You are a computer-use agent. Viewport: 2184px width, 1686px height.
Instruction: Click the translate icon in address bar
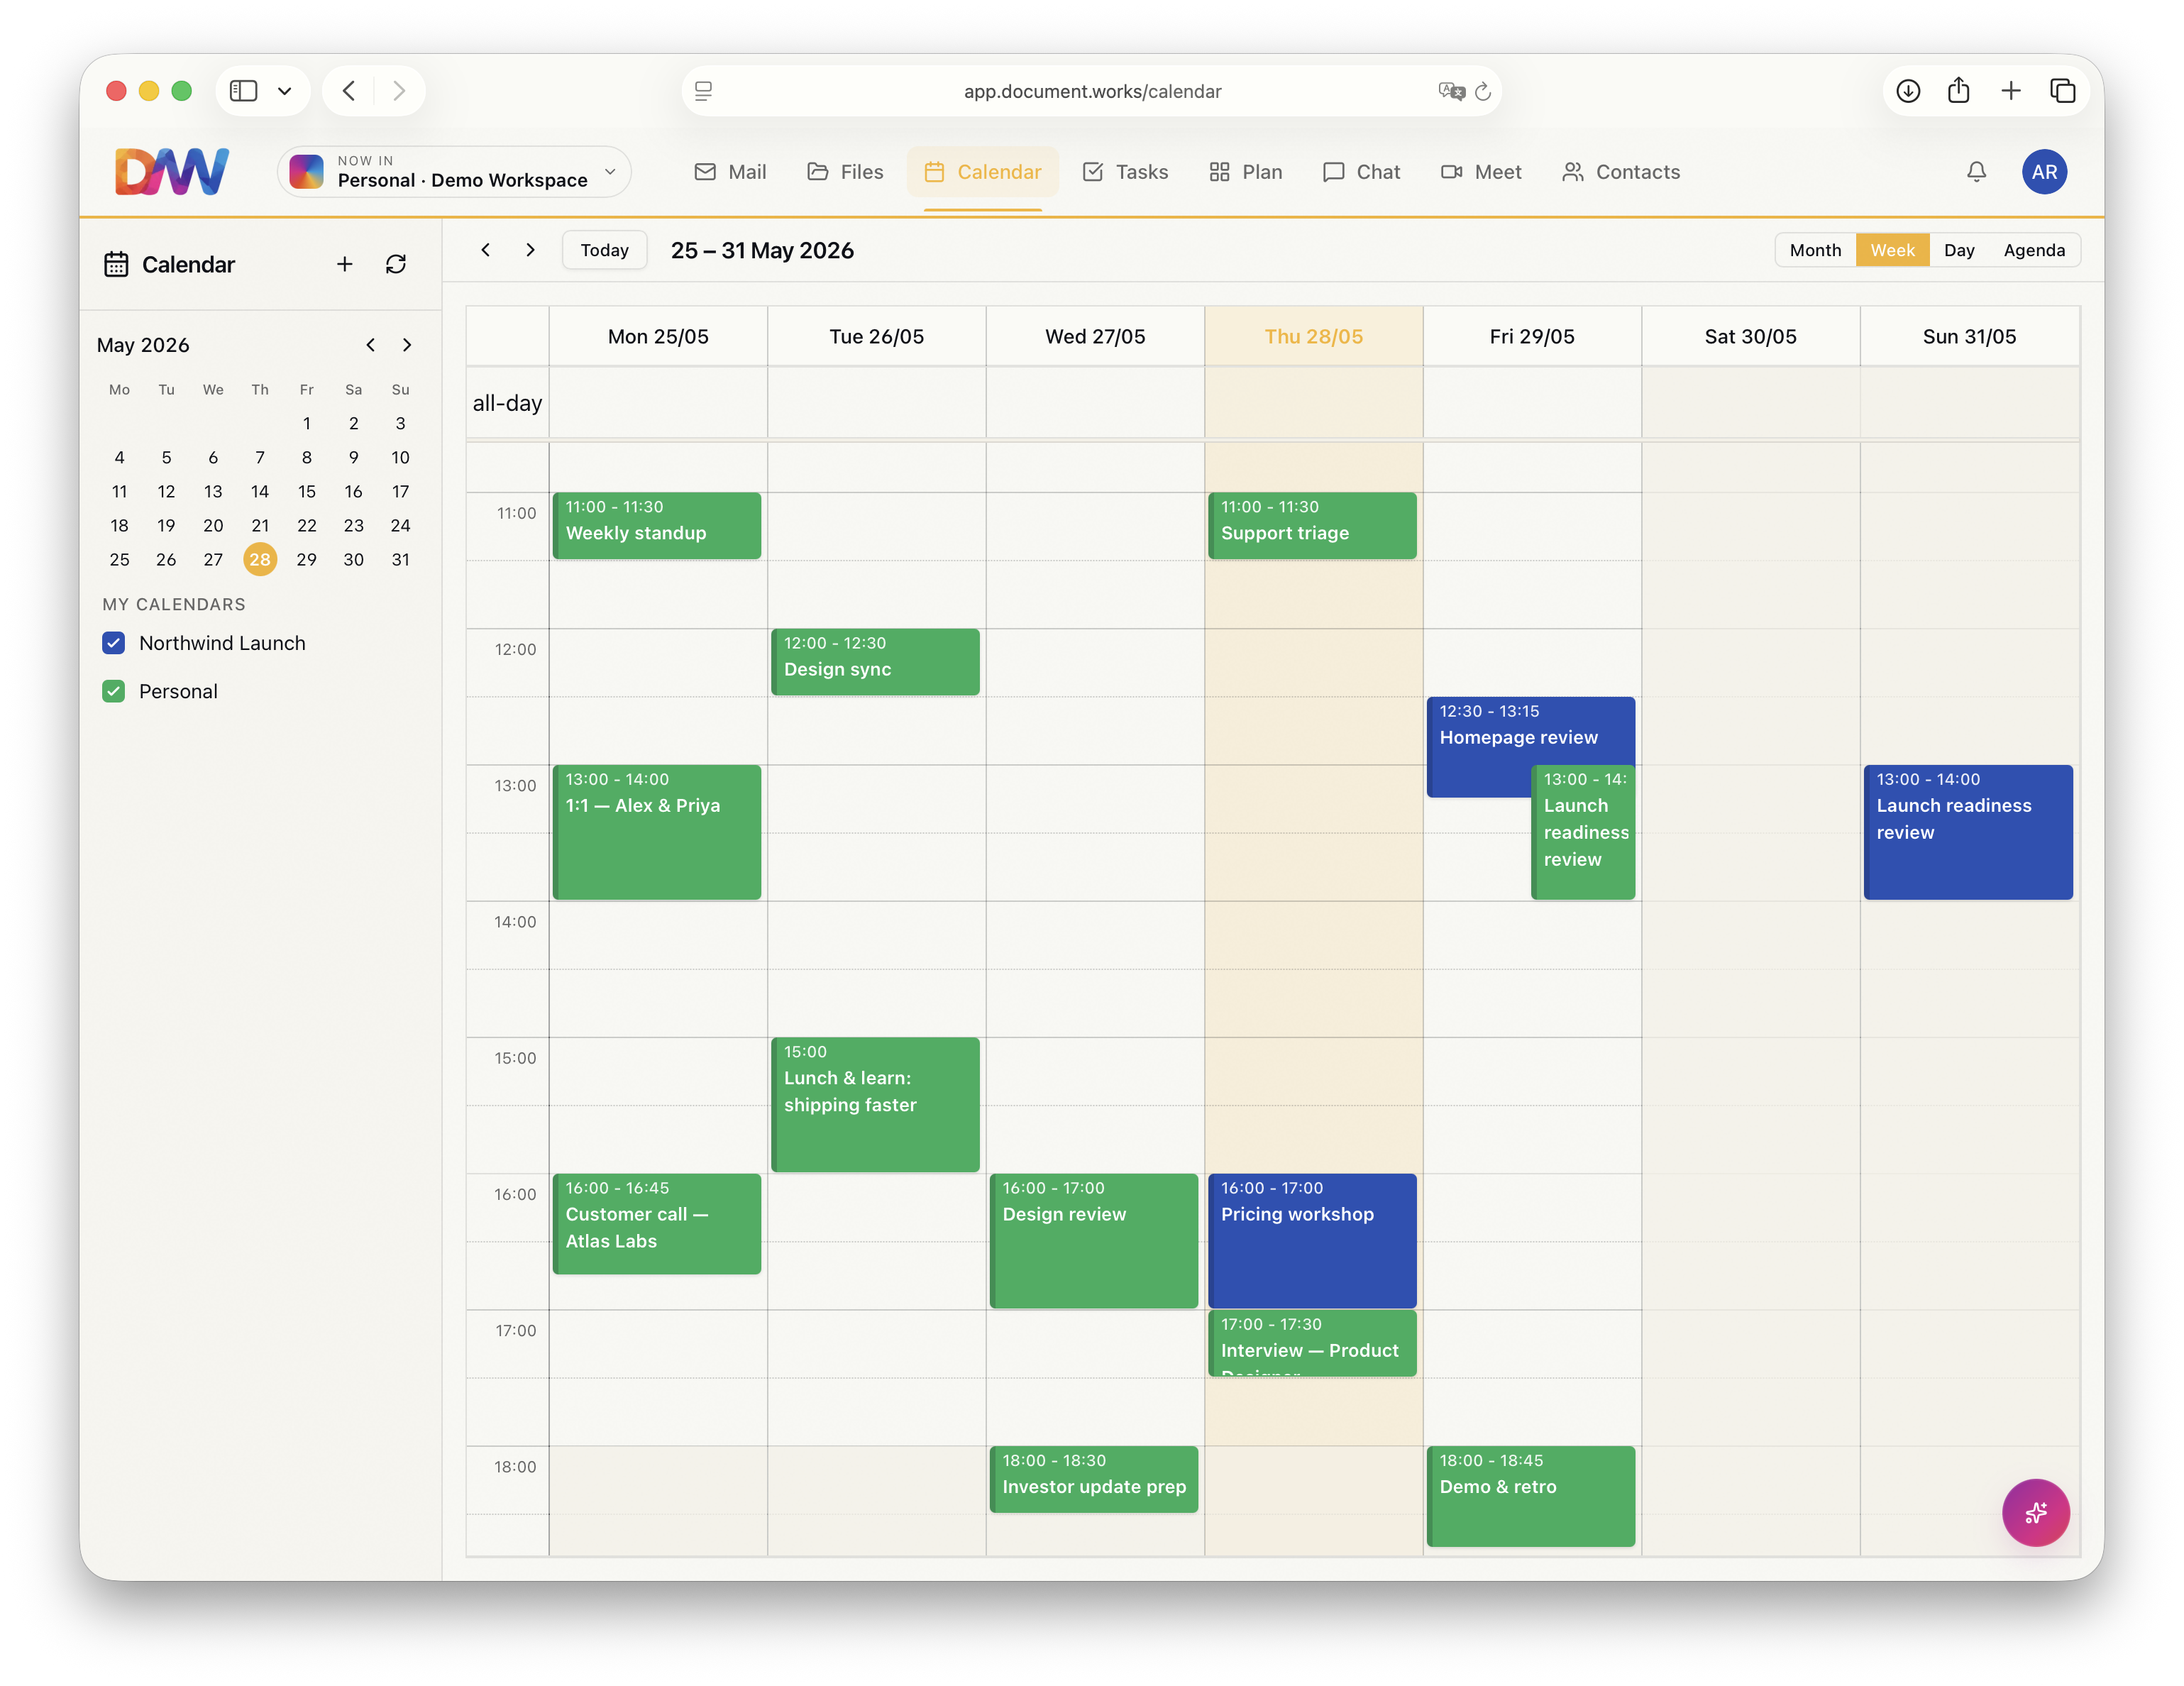(x=1451, y=91)
